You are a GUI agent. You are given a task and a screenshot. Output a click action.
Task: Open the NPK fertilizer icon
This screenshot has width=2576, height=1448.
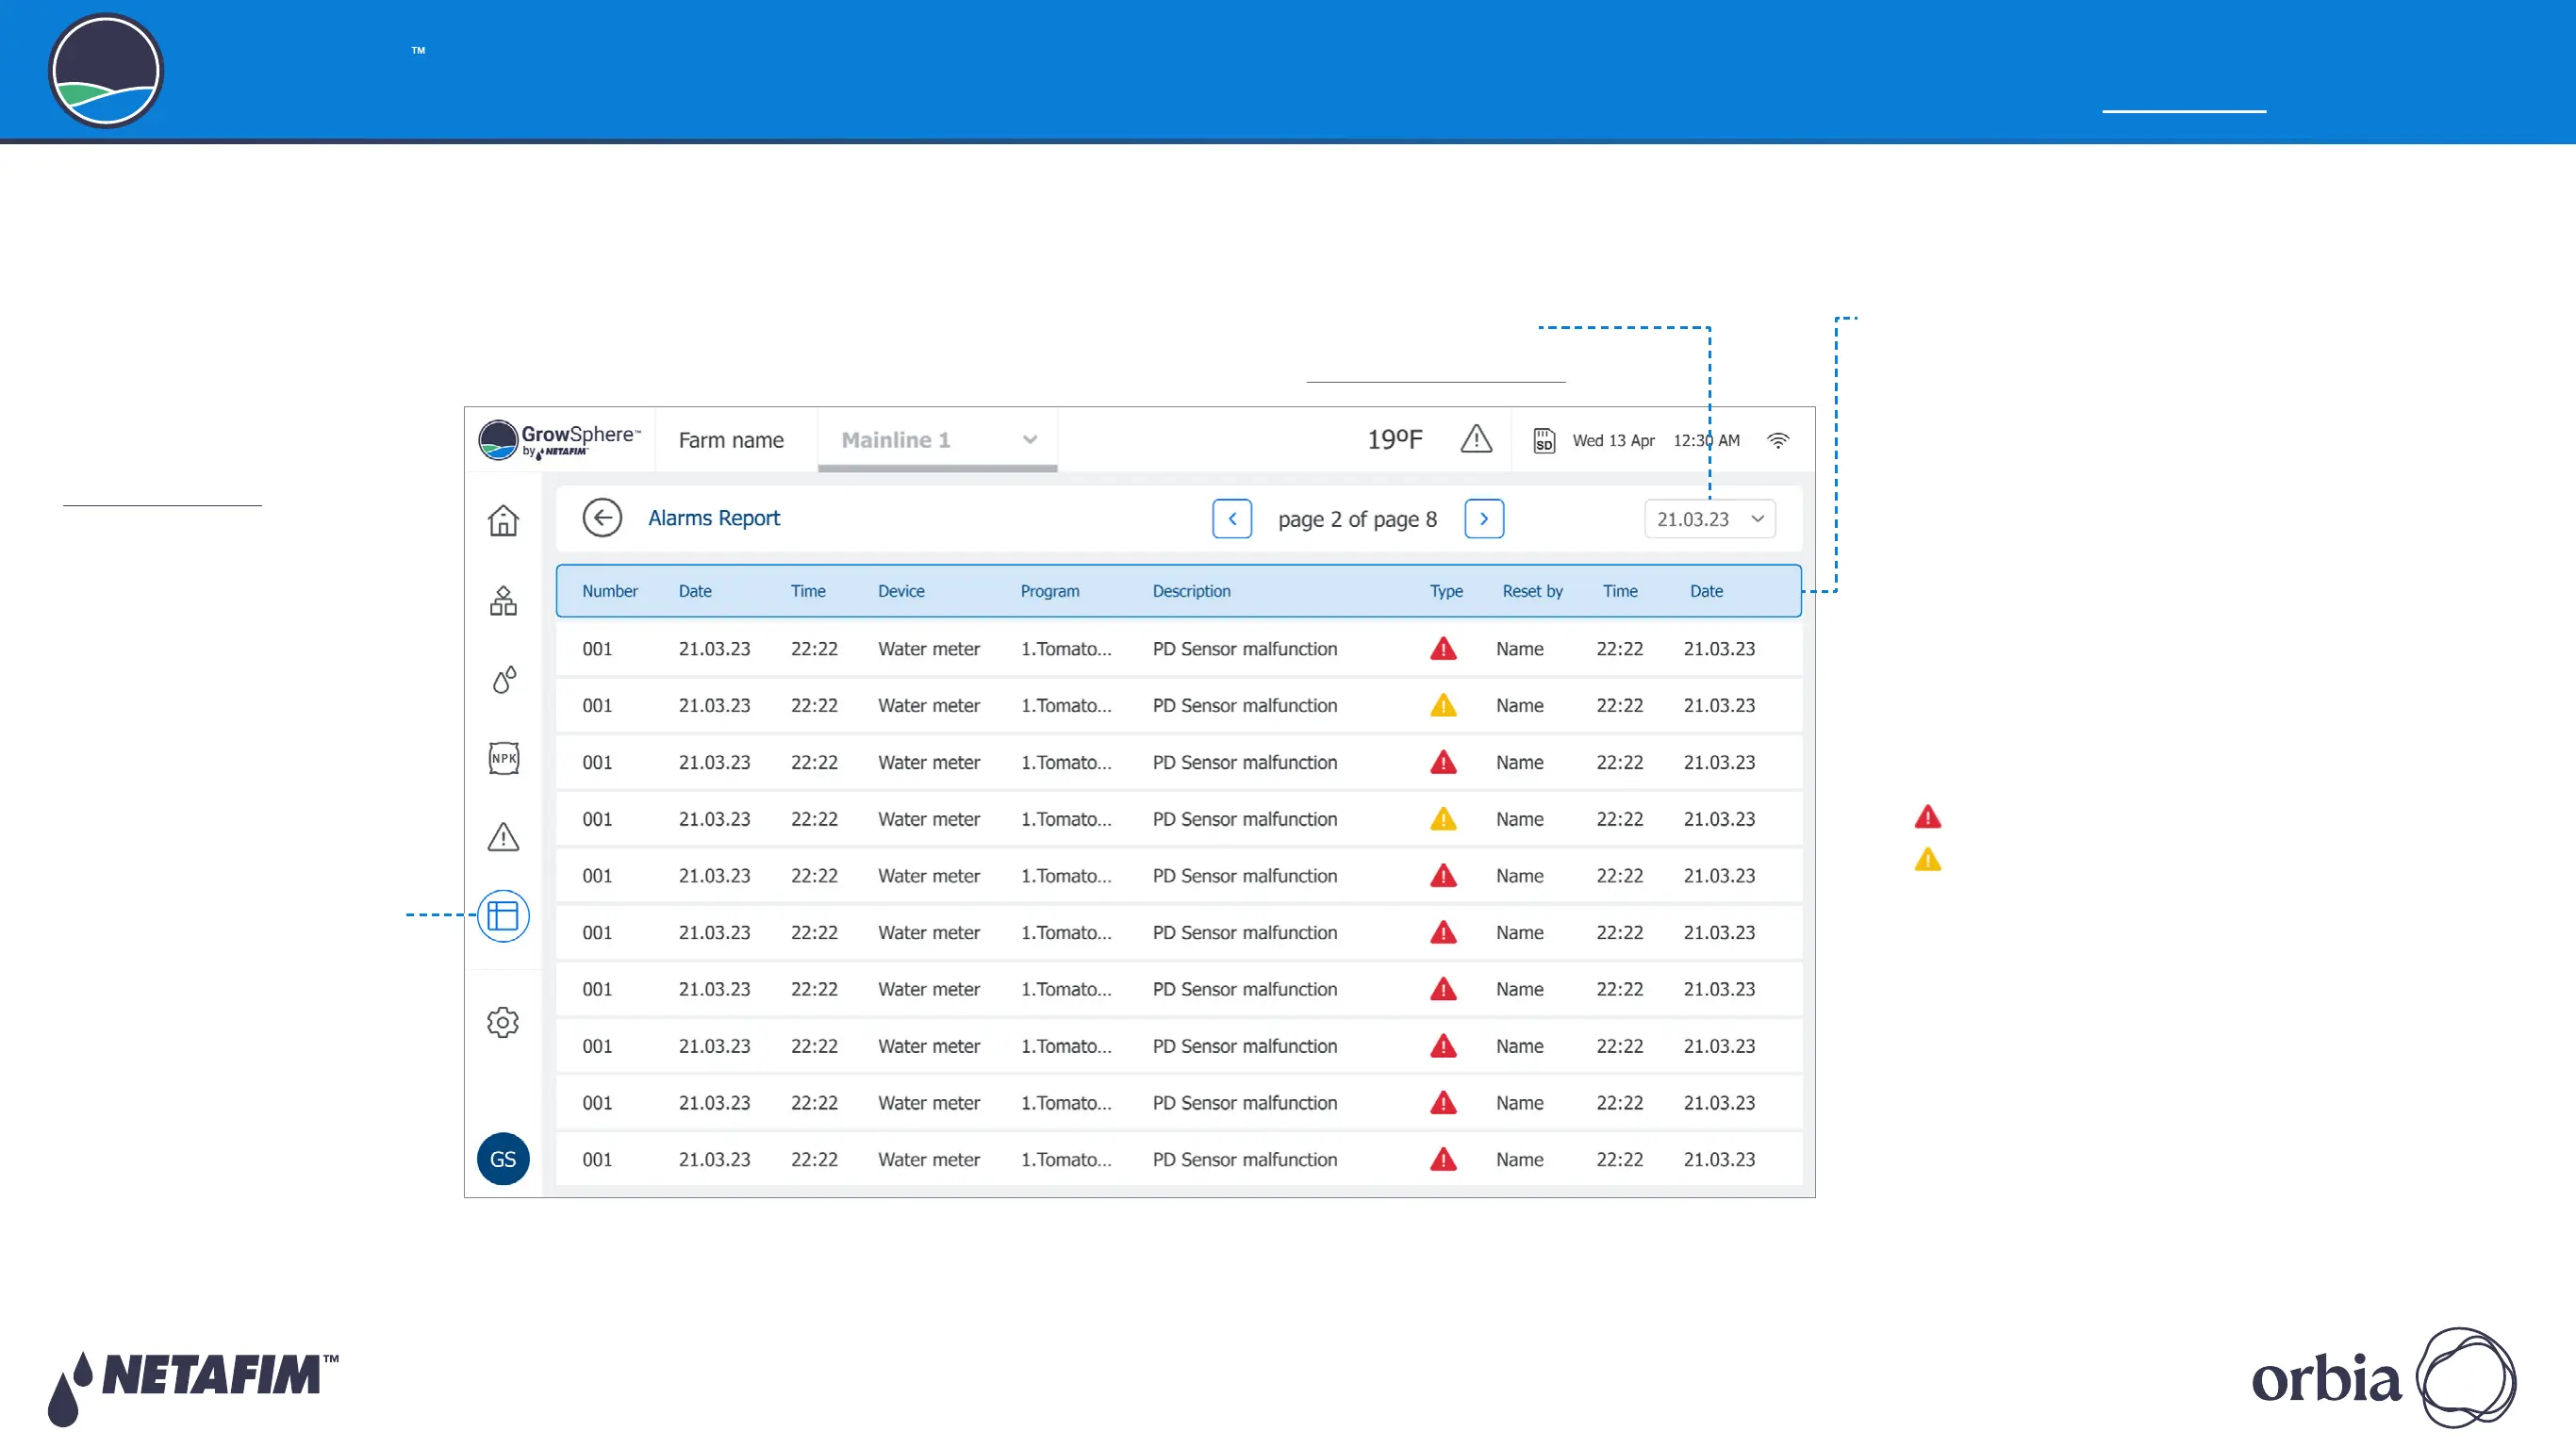pyautogui.click(x=504, y=758)
